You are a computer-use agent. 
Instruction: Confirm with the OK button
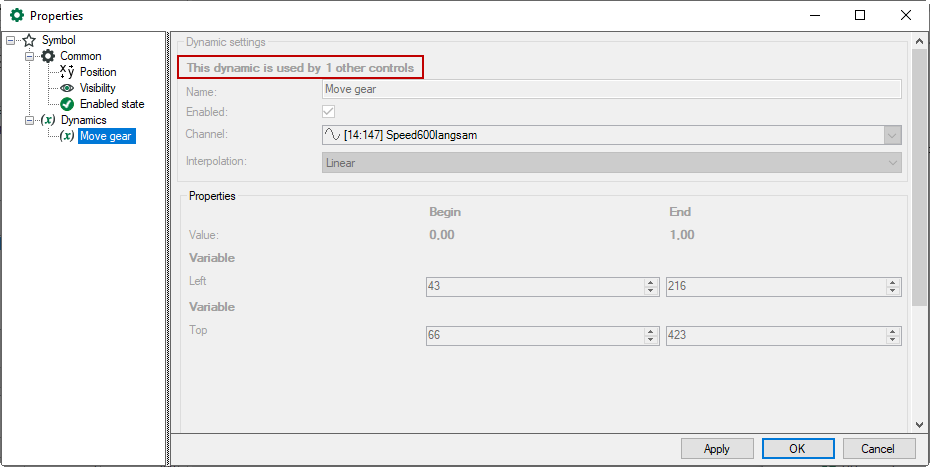click(798, 449)
